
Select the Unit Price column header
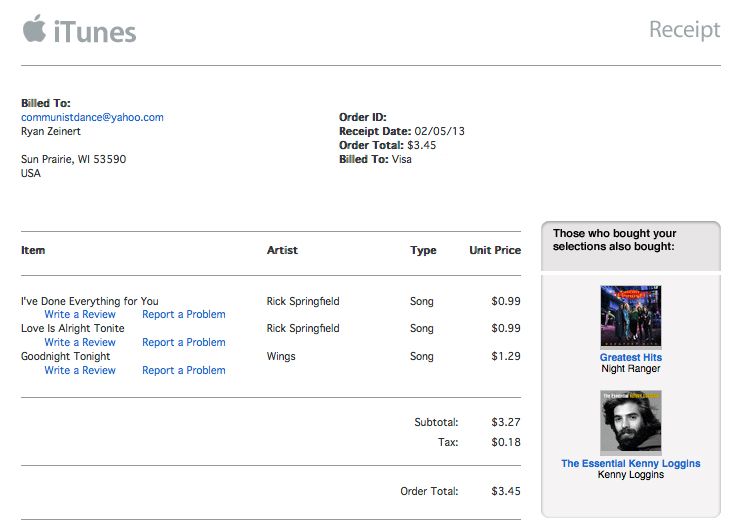click(495, 250)
